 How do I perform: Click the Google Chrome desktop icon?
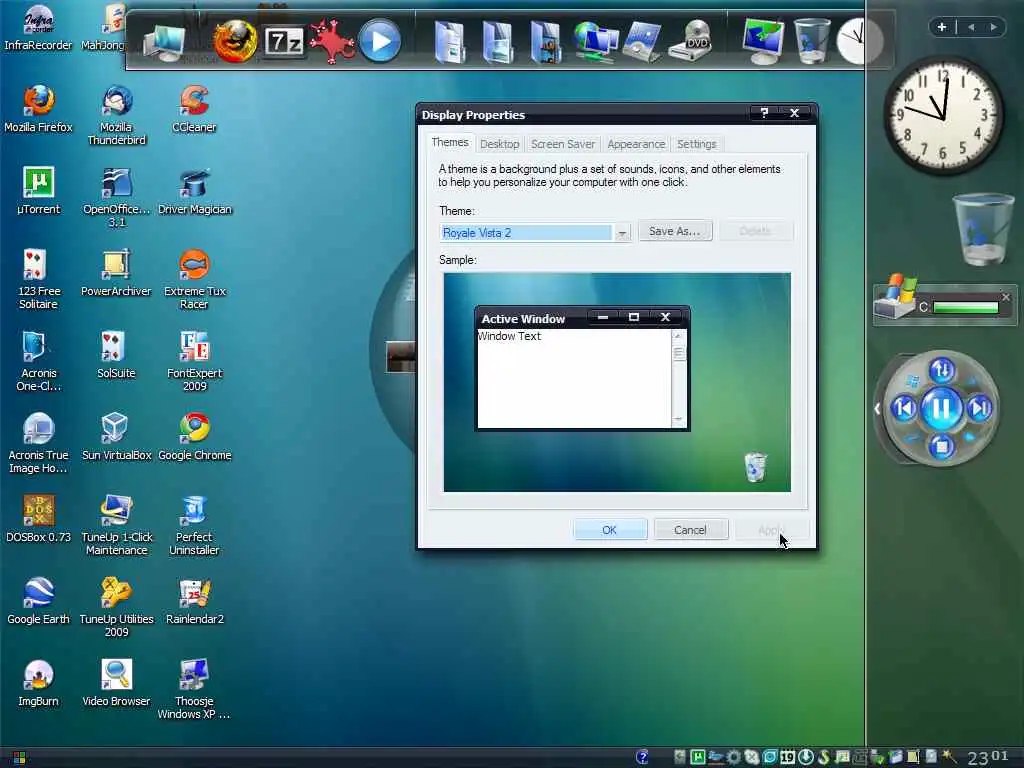pos(194,436)
